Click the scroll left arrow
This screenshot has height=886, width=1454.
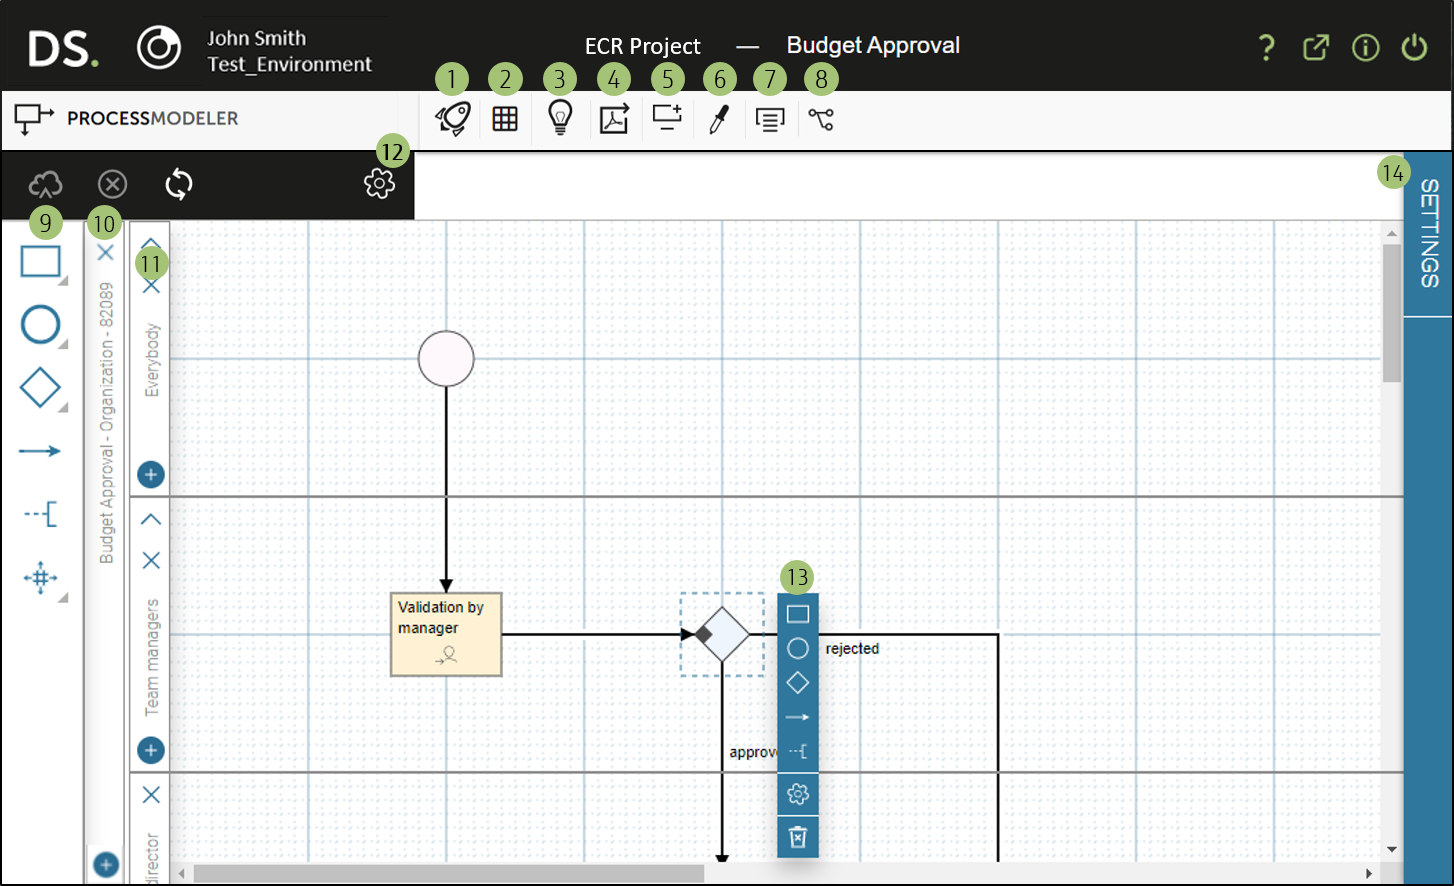(x=182, y=873)
